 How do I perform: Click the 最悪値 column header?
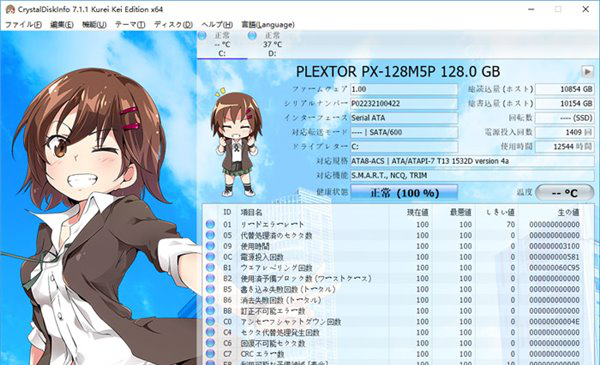461,212
